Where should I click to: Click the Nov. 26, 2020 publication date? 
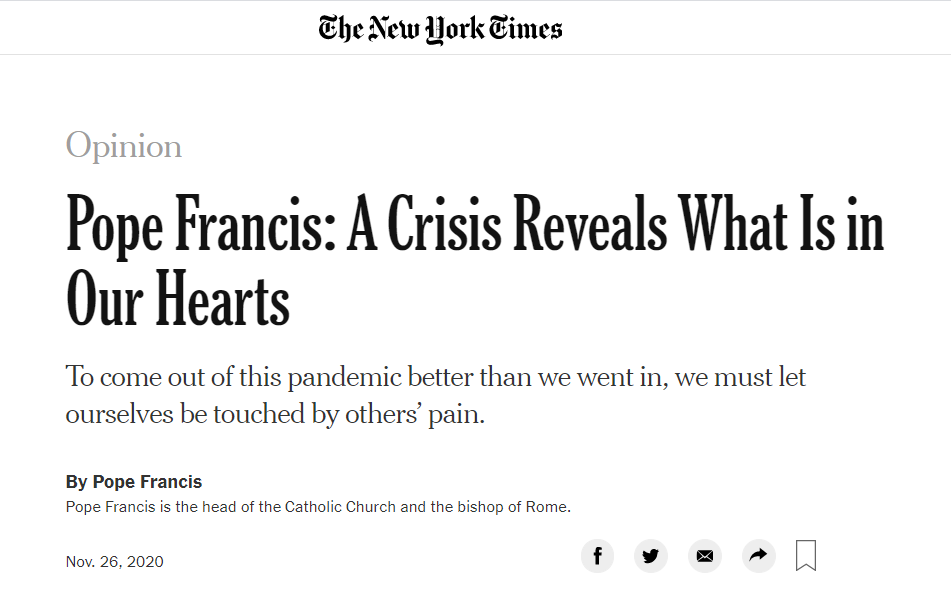[115, 561]
